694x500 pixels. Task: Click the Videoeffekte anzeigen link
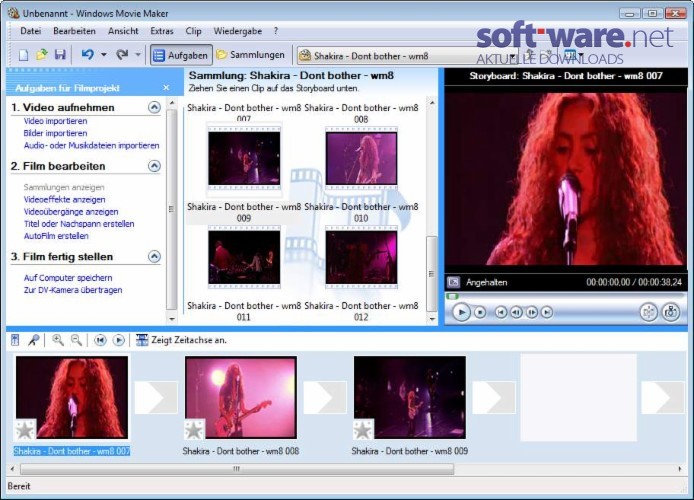64,200
